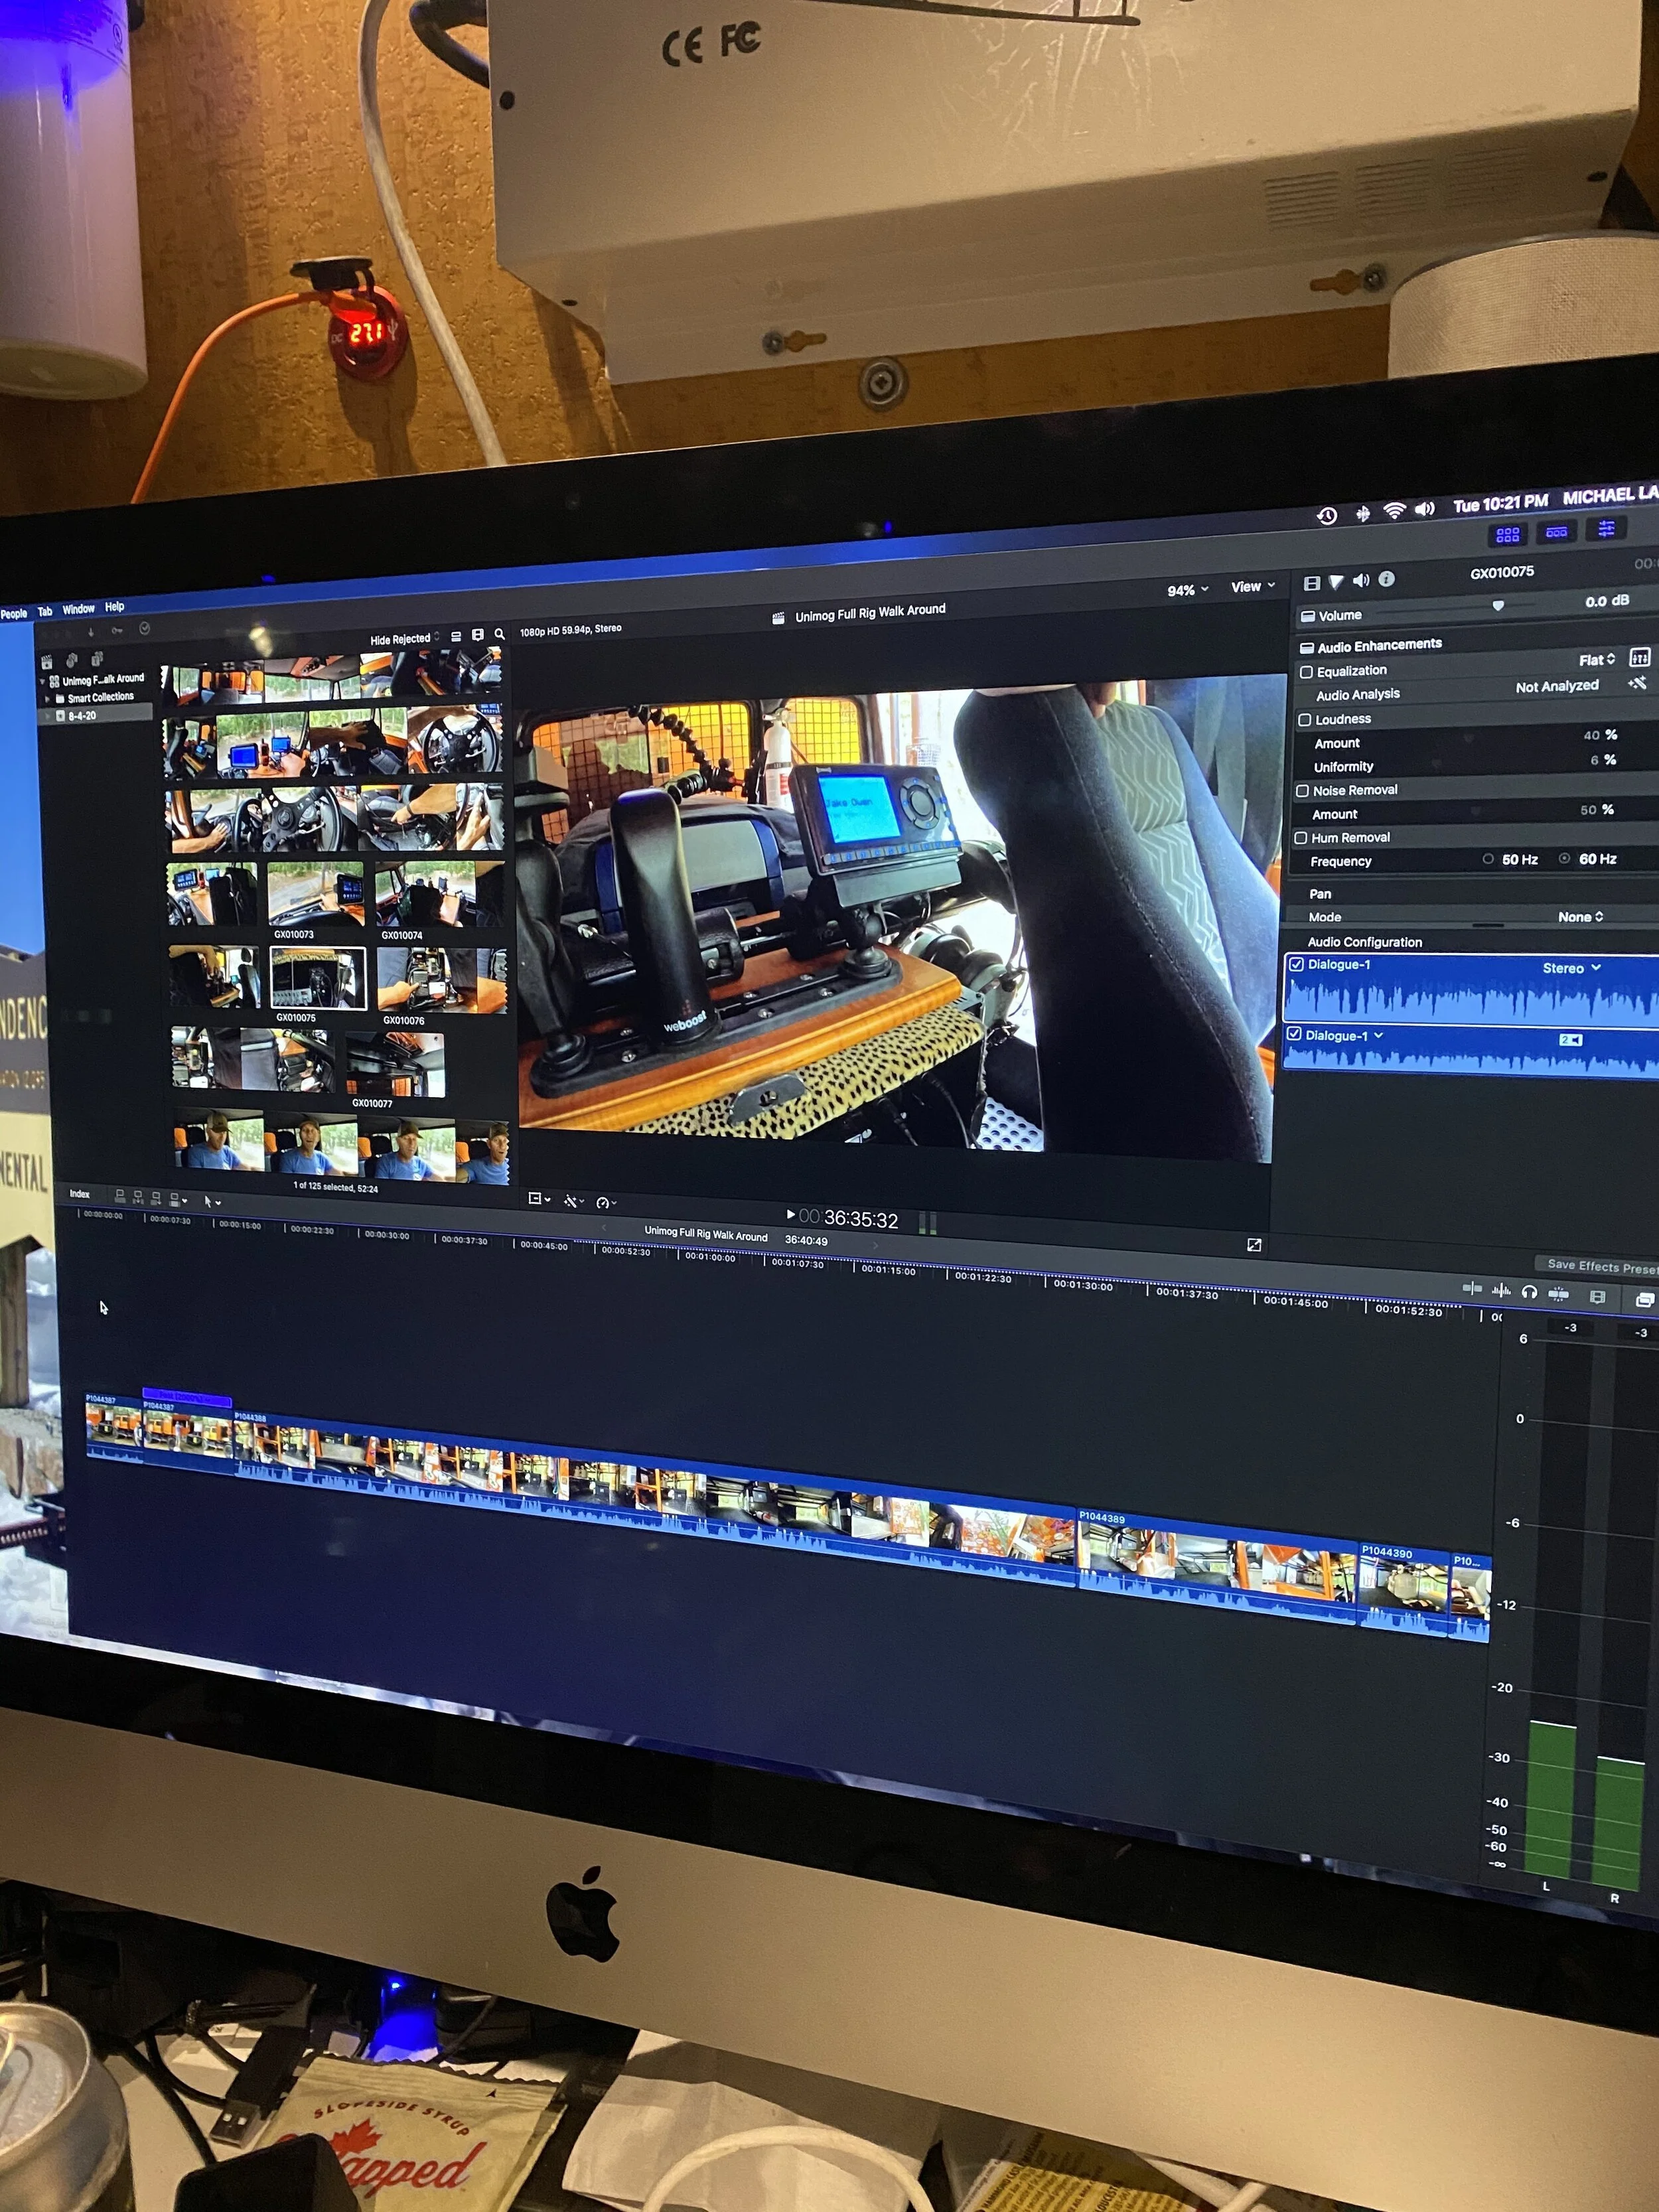Switch to the Audio inspector speaker icon
The image size is (1659, 2212).
pos(1361,581)
